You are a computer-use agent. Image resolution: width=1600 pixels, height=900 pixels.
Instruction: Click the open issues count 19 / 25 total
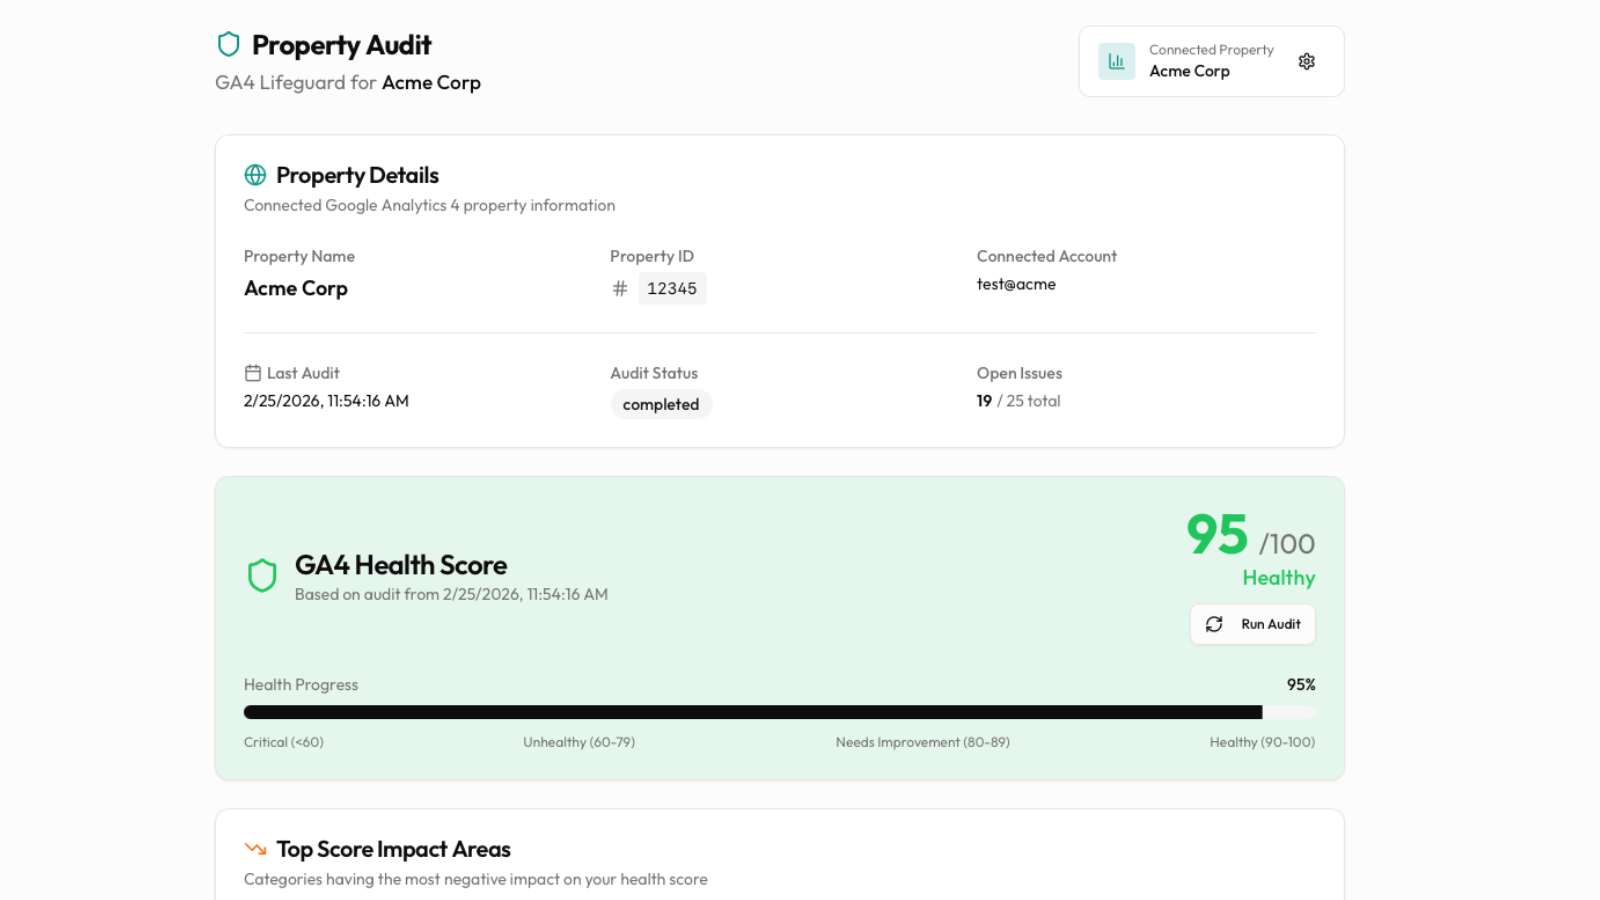[x=1018, y=401]
